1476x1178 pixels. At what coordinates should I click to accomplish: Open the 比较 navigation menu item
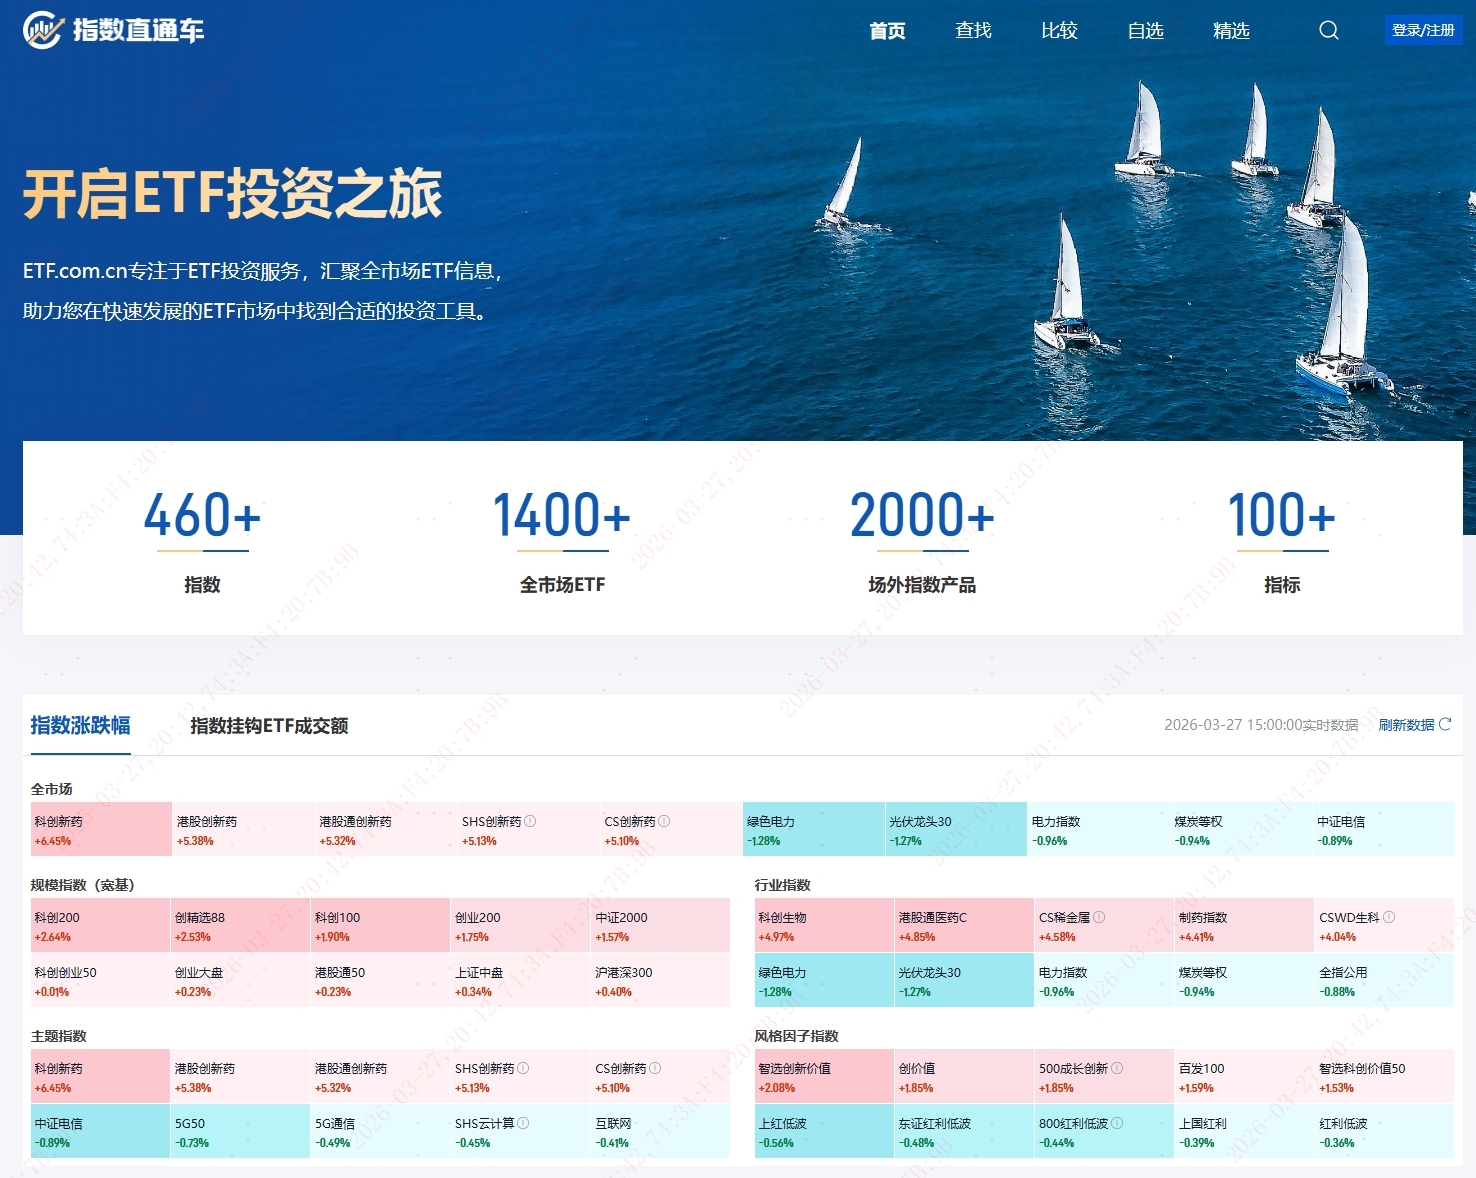coord(1058,30)
